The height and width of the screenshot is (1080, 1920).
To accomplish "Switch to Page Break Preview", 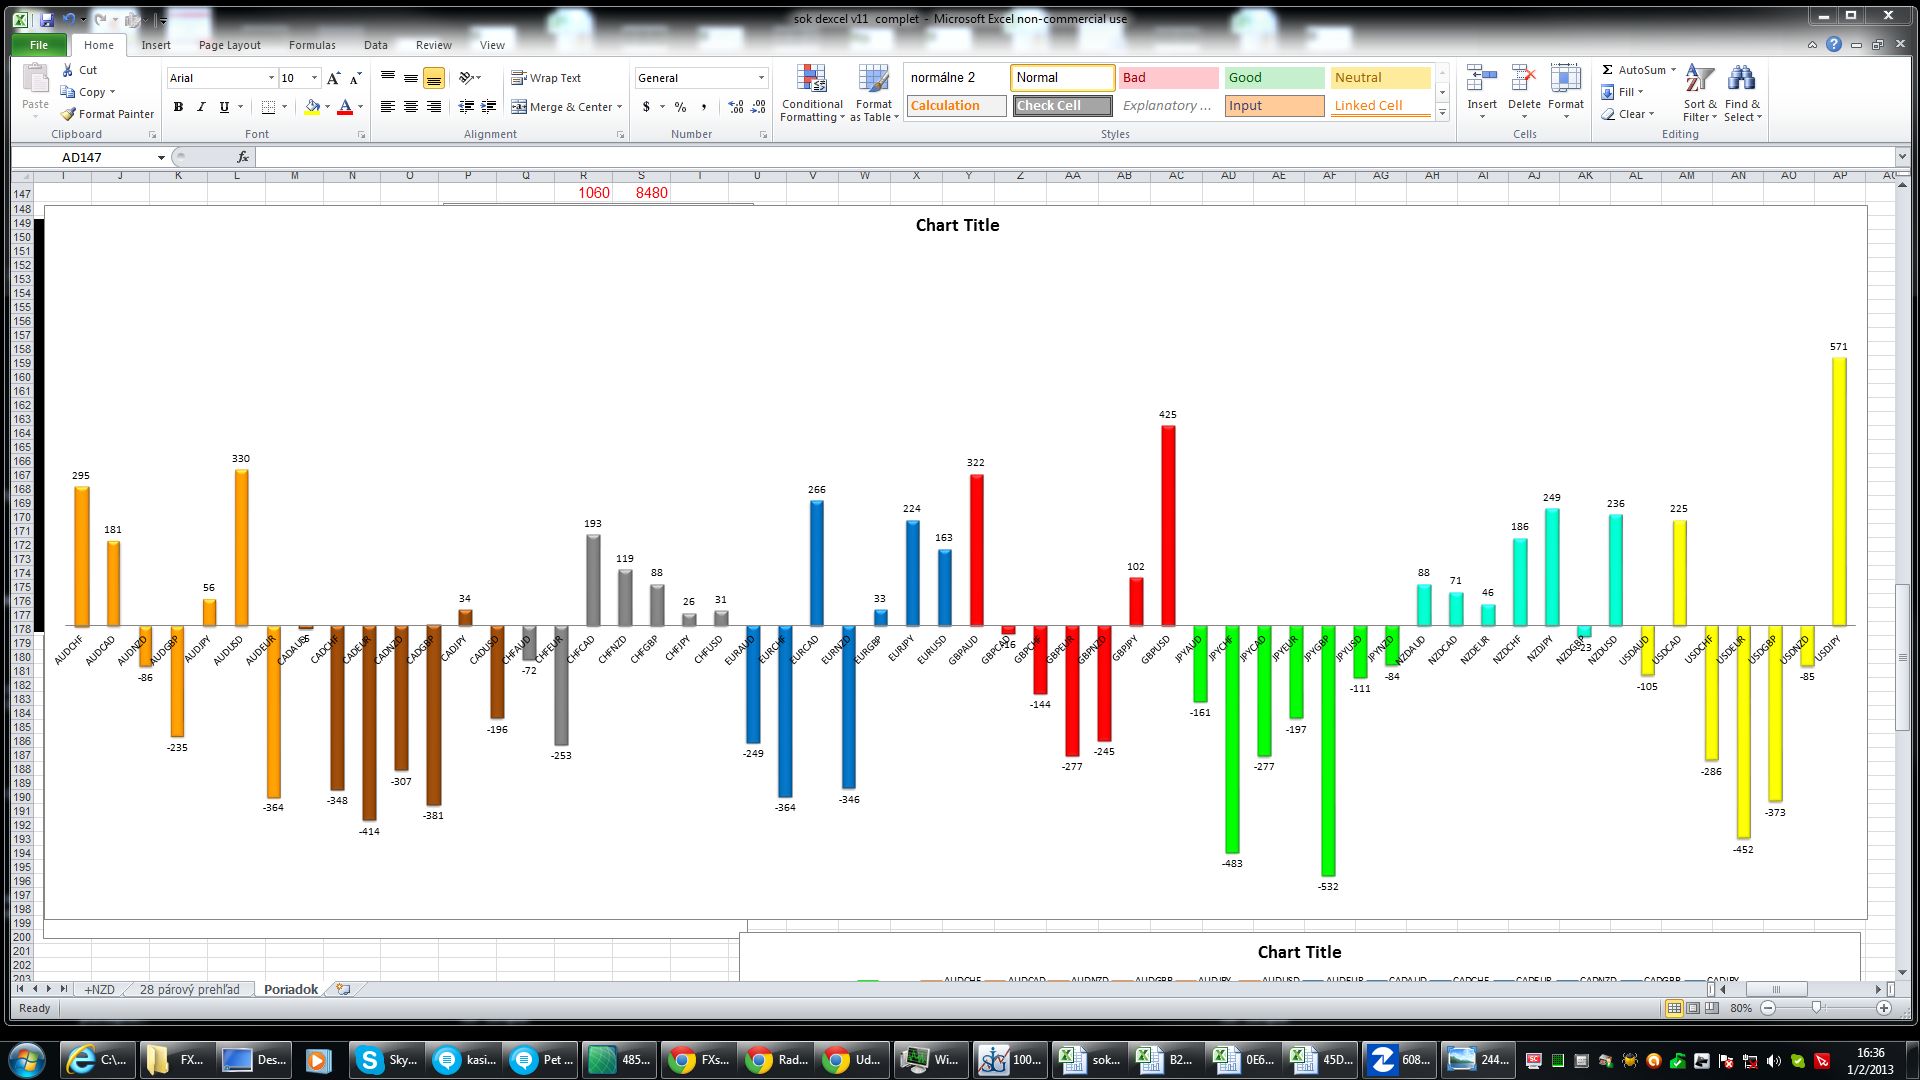I will tap(1712, 1008).
